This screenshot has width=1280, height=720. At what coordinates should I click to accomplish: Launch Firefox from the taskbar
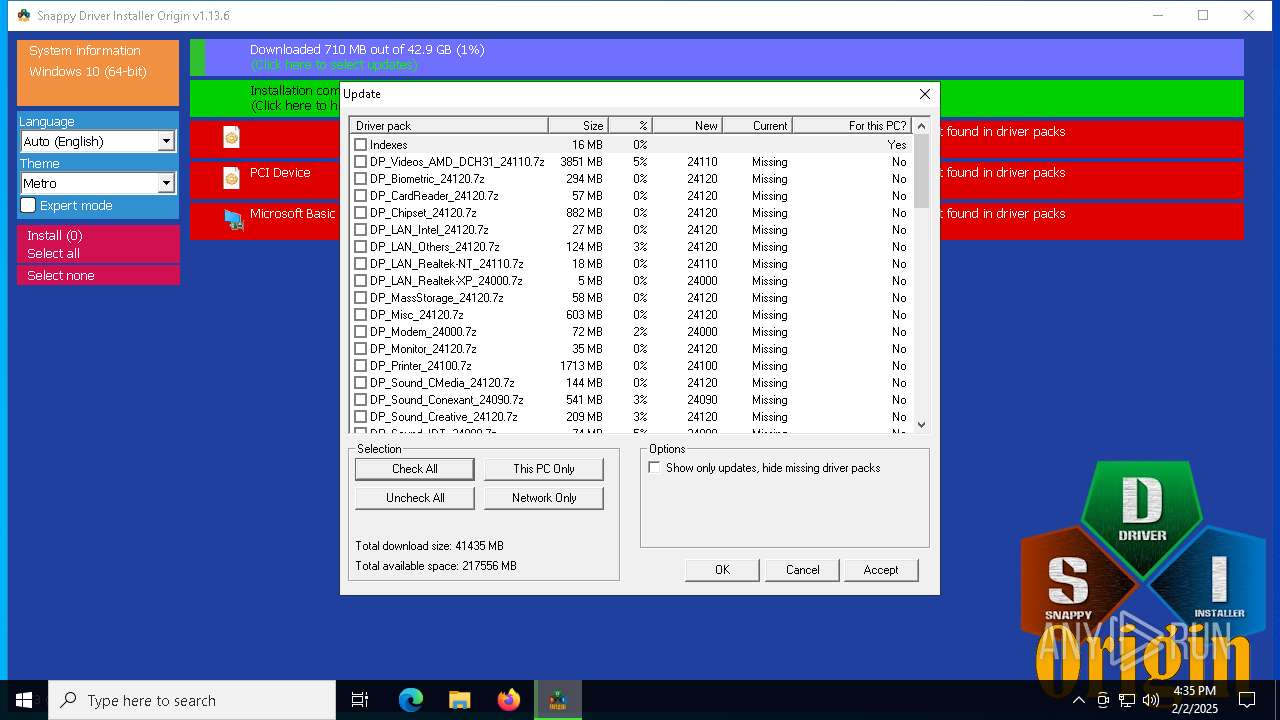click(x=508, y=700)
